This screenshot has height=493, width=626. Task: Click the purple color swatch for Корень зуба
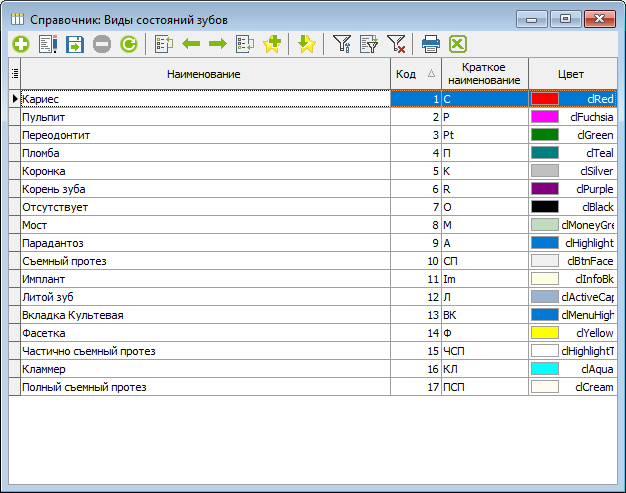pyautogui.click(x=545, y=189)
